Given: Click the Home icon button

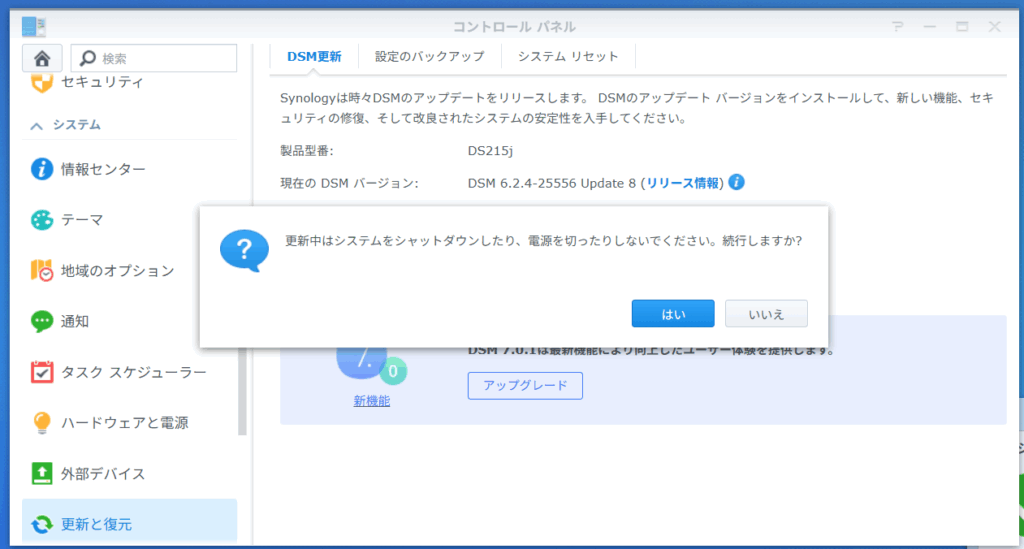Looking at the screenshot, I should pos(41,58).
